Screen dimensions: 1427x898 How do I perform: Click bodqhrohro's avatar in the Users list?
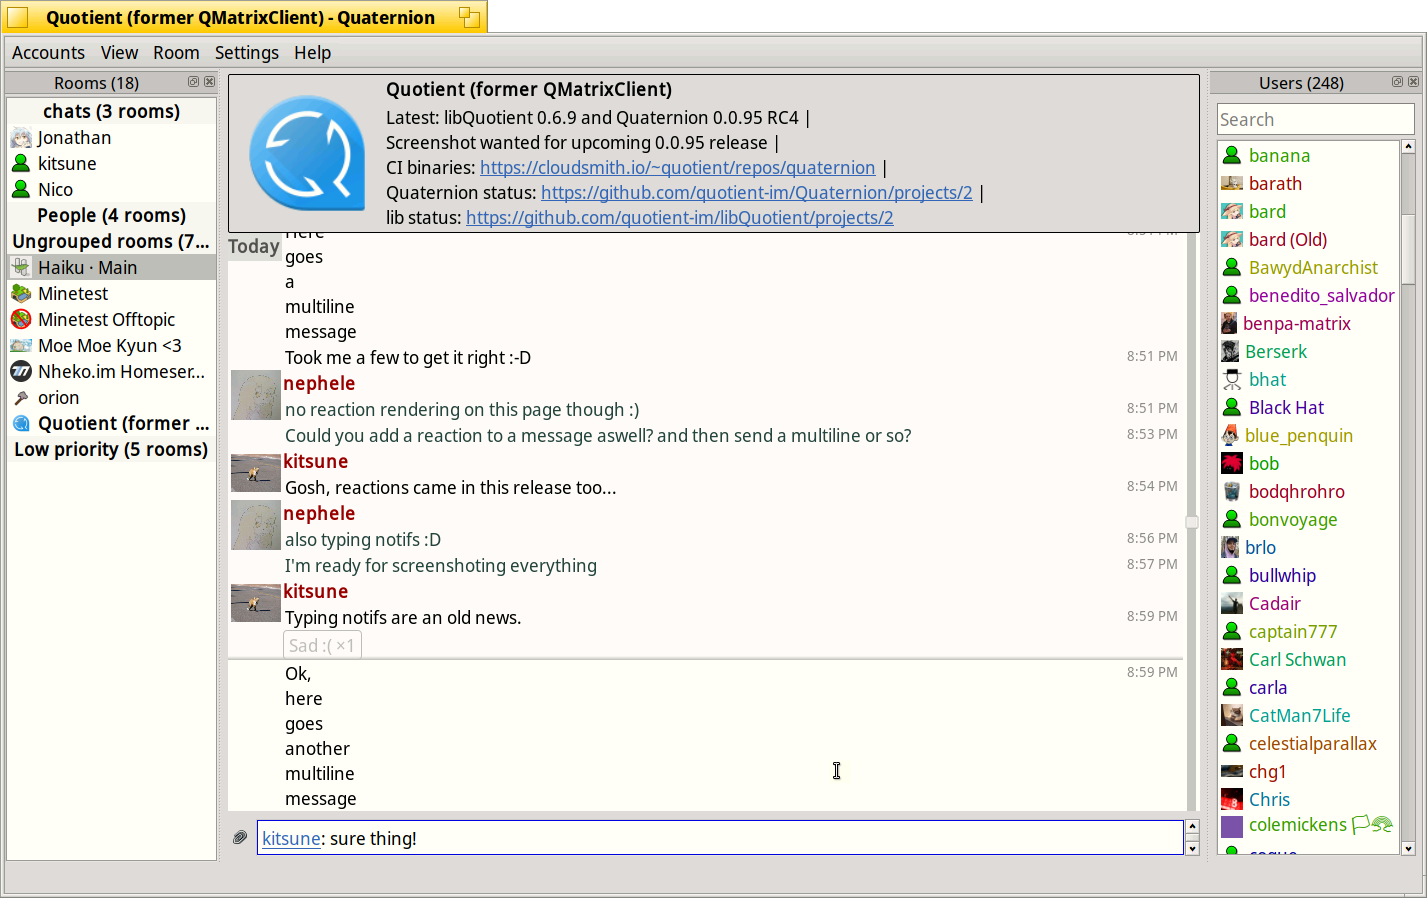point(1232,492)
